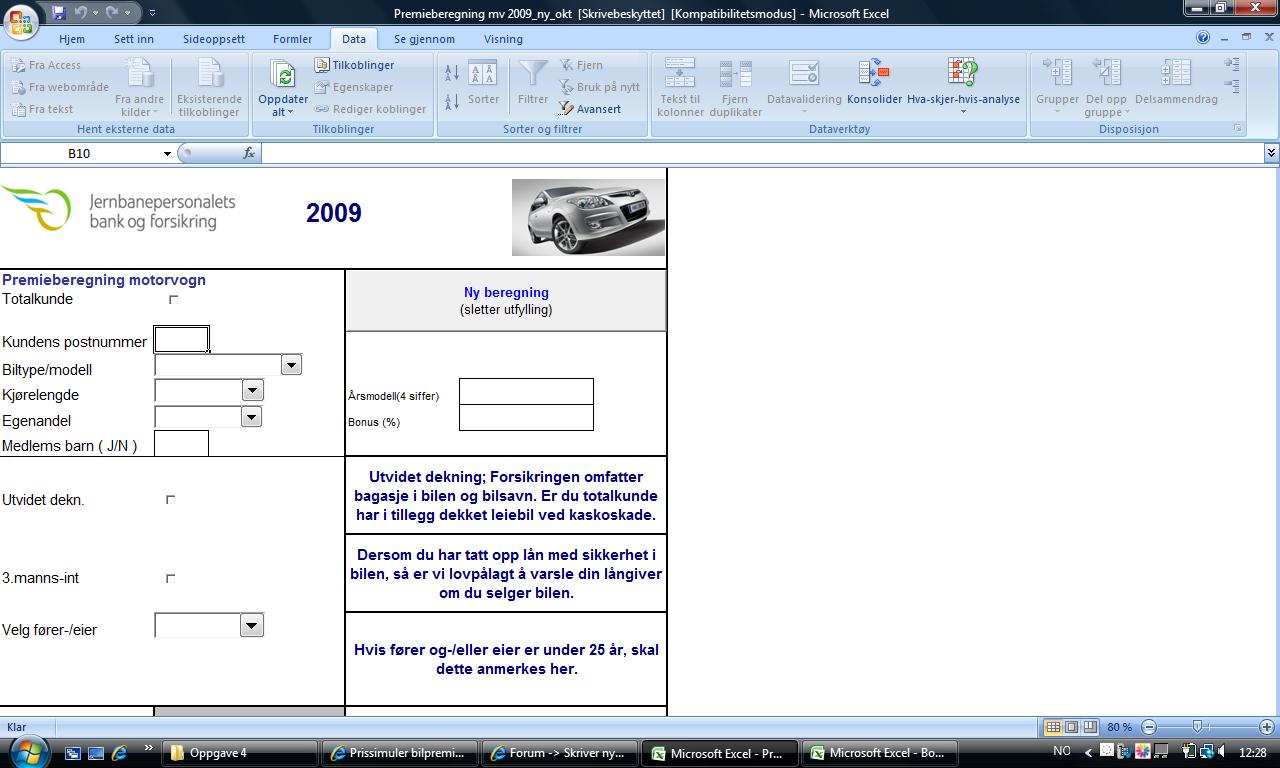Go to the Formler tab

coord(293,39)
